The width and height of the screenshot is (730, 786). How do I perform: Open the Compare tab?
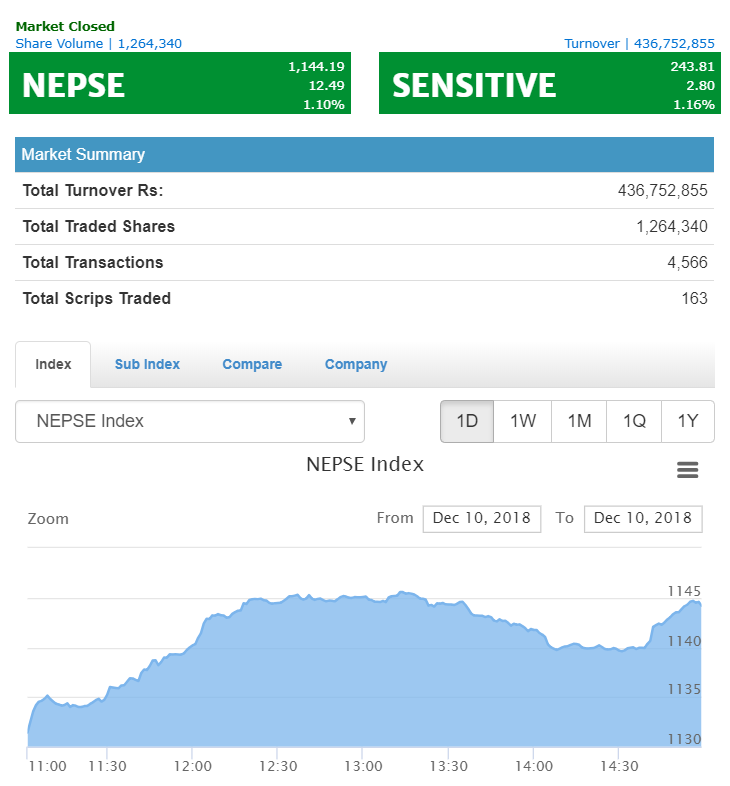click(x=252, y=364)
